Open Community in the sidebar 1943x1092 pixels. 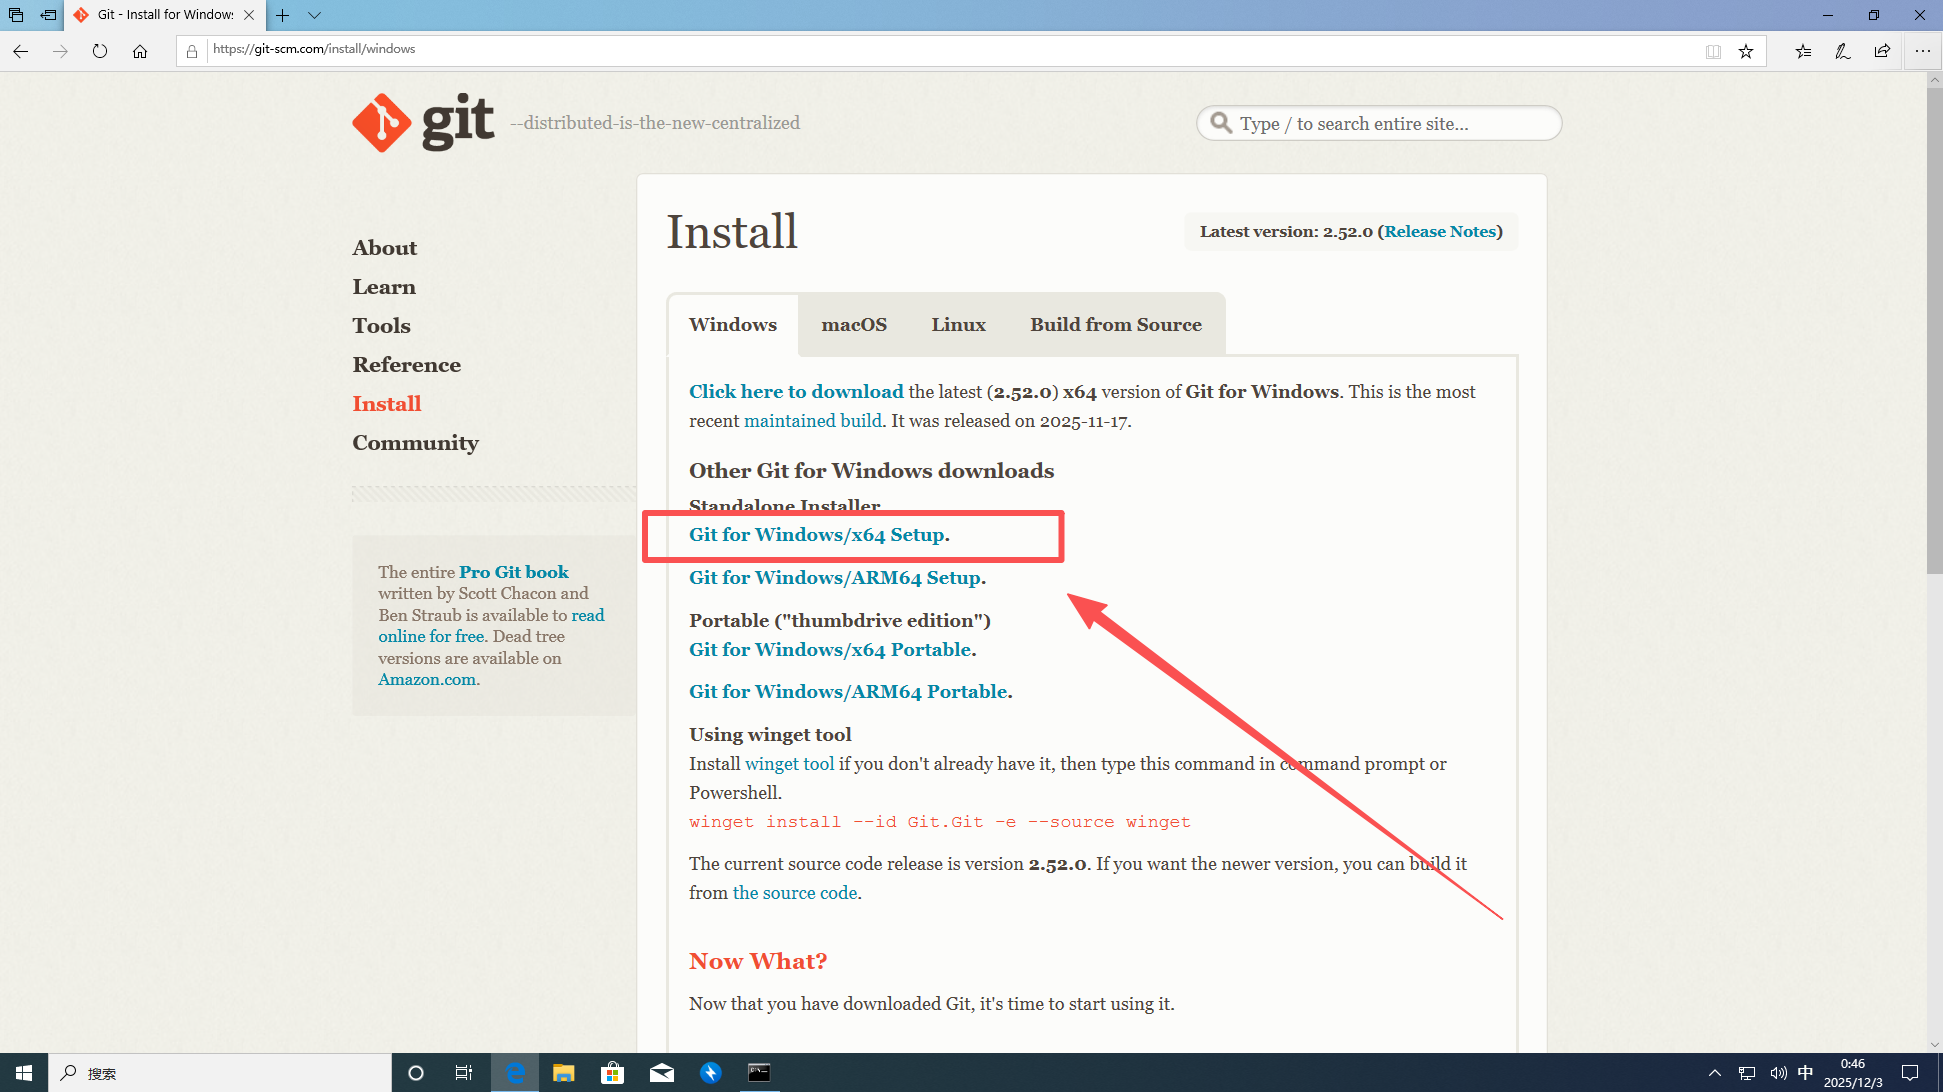[x=415, y=443]
